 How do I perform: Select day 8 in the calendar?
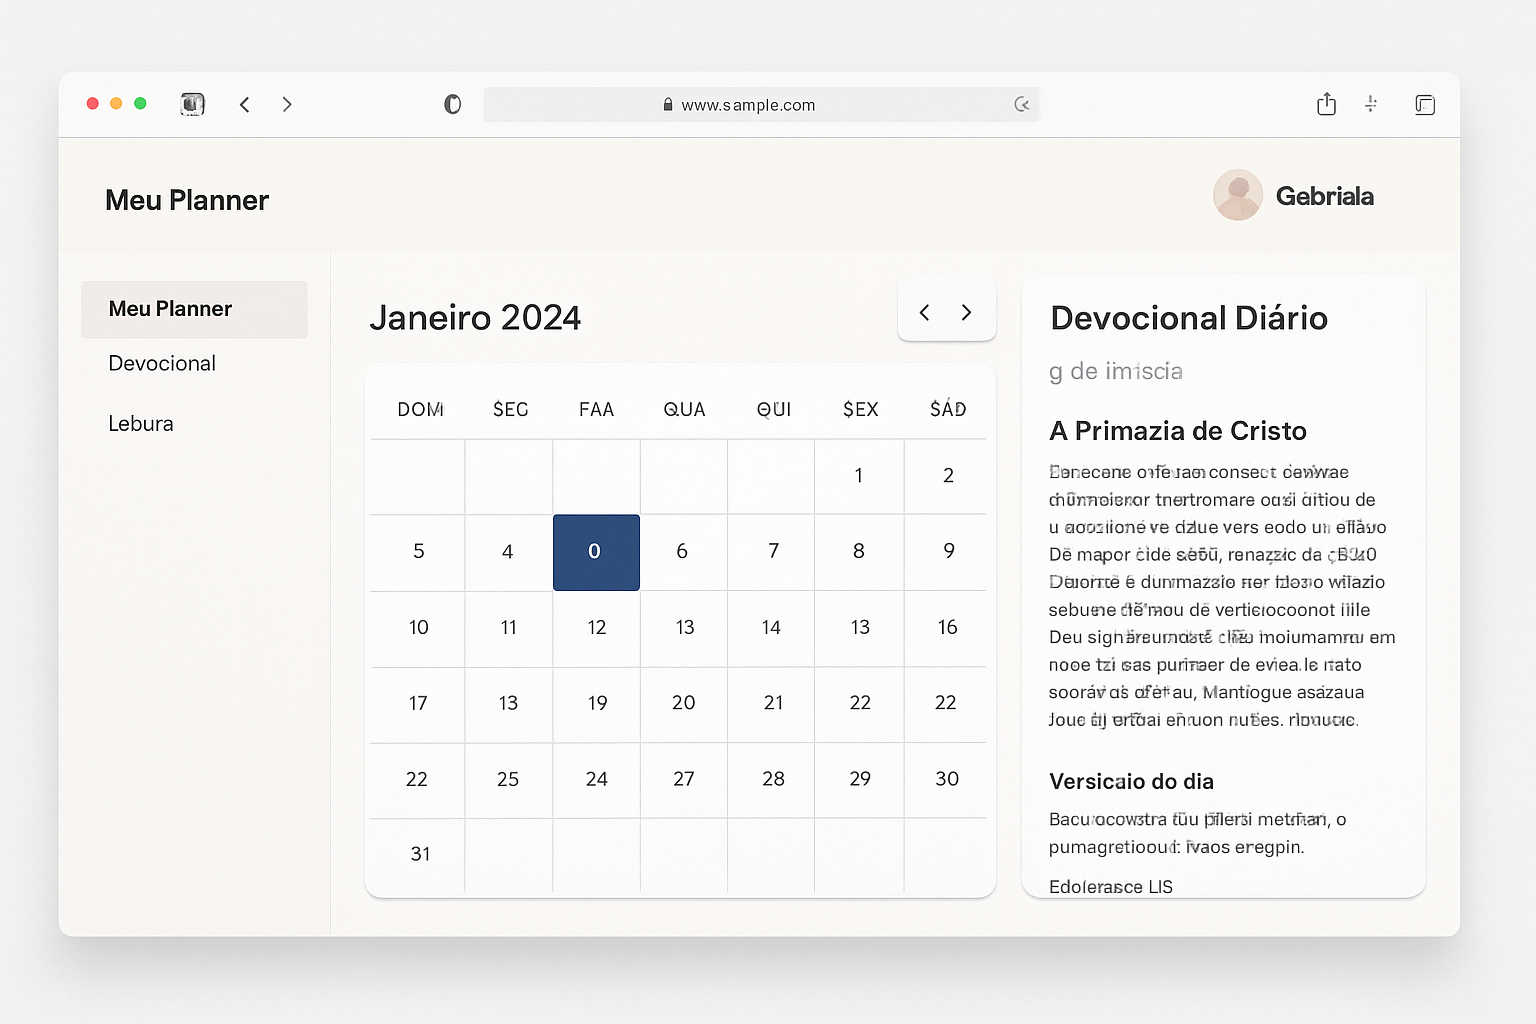click(859, 552)
